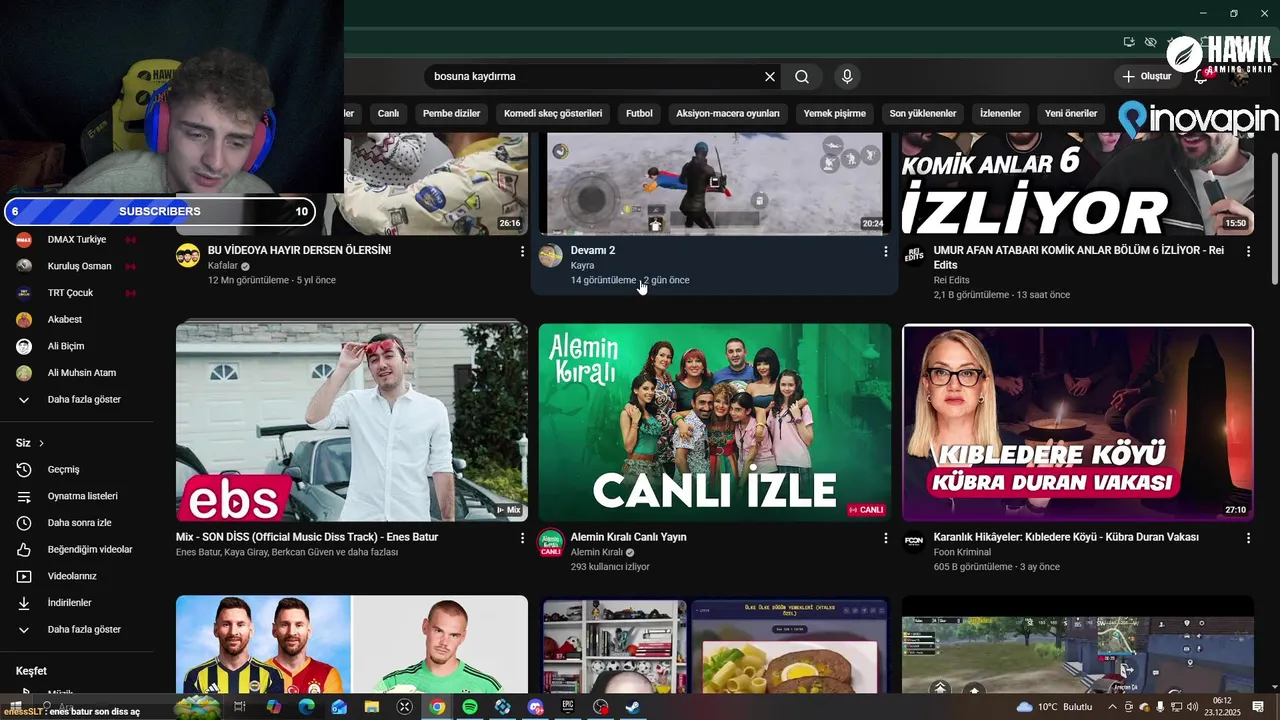Click the crossed-eye icon in address bar
Viewport: 1280px width, 720px height.
tap(1151, 42)
